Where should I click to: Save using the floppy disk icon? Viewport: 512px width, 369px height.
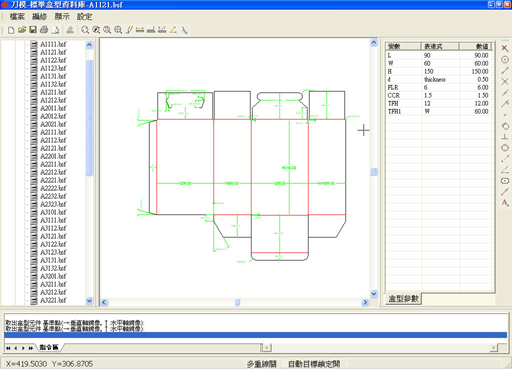pos(33,30)
